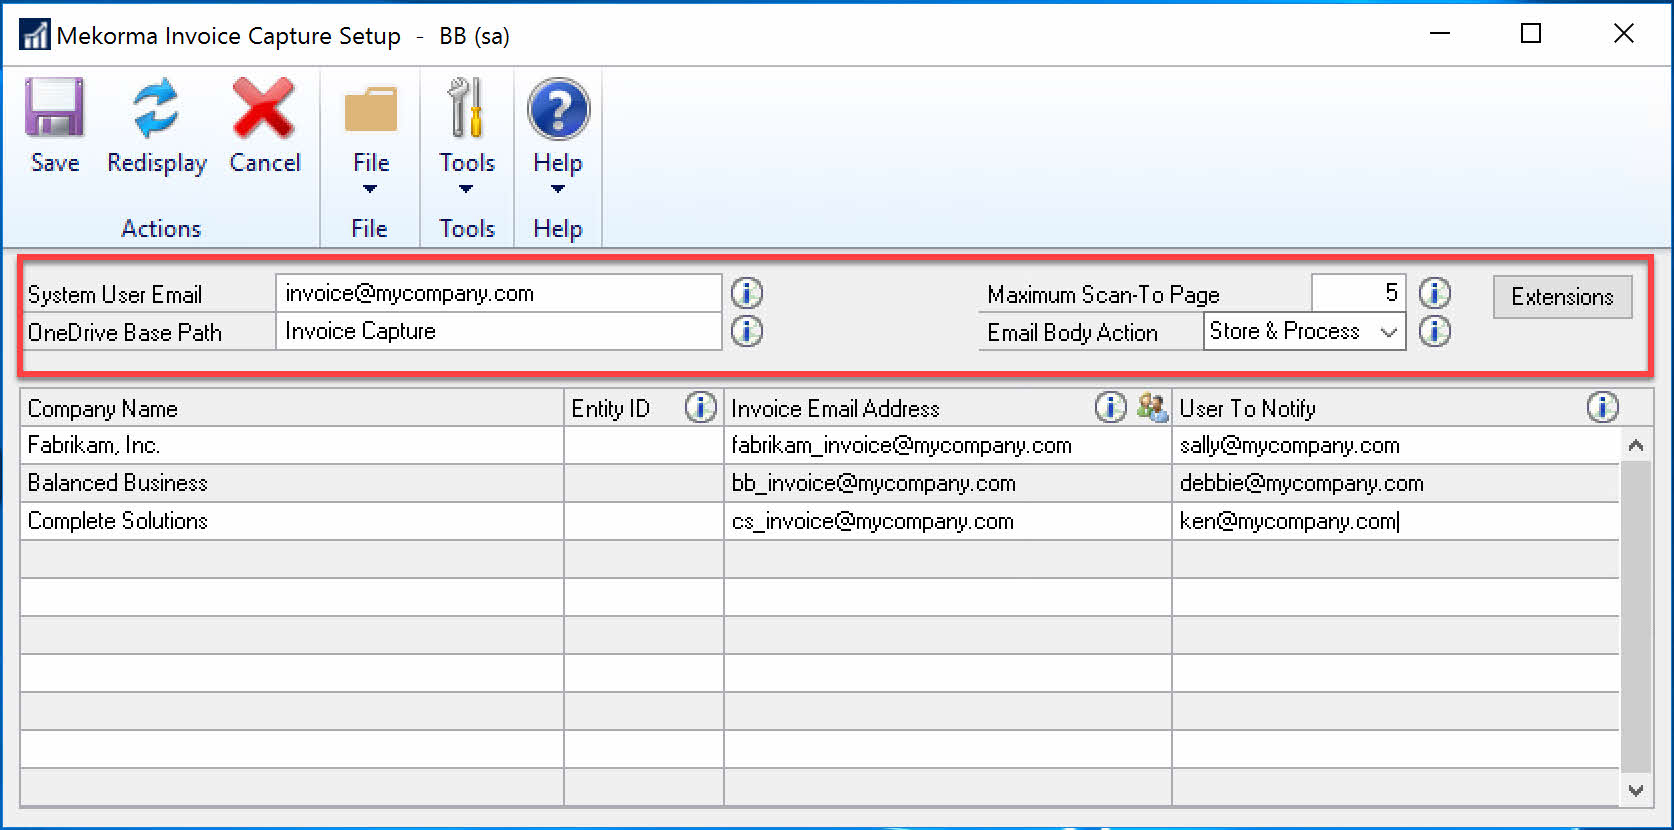Click the Redisplay arrows icon
This screenshot has height=830, width=1674.
tap(156, 108)
